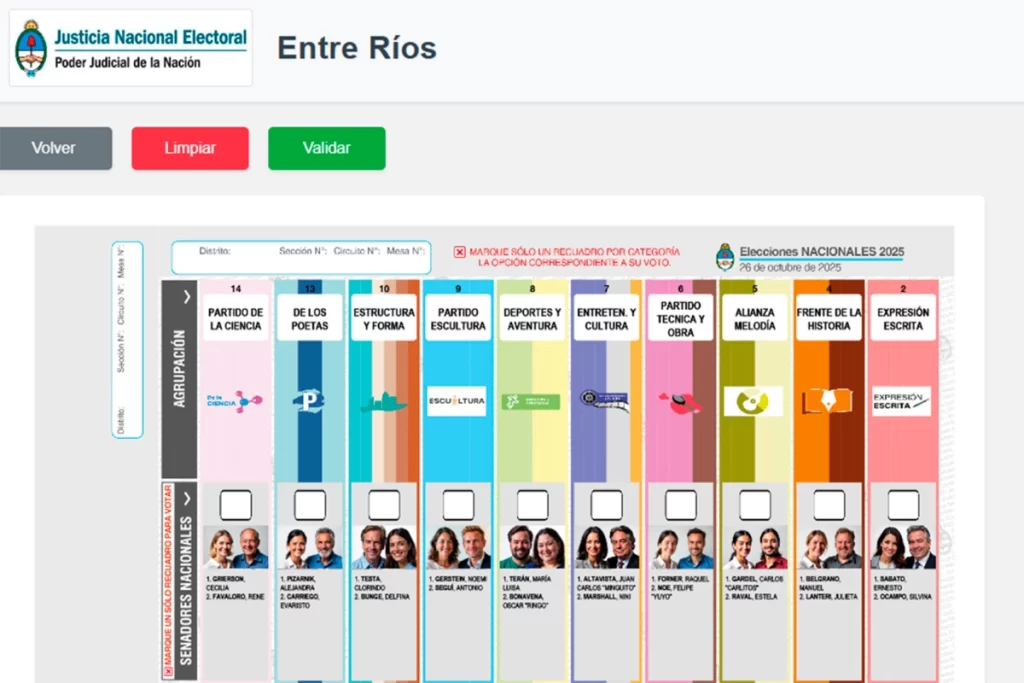Click the Frente de la Historia logo
This screenshot has height=683, width=1024.
click(827, 401)
